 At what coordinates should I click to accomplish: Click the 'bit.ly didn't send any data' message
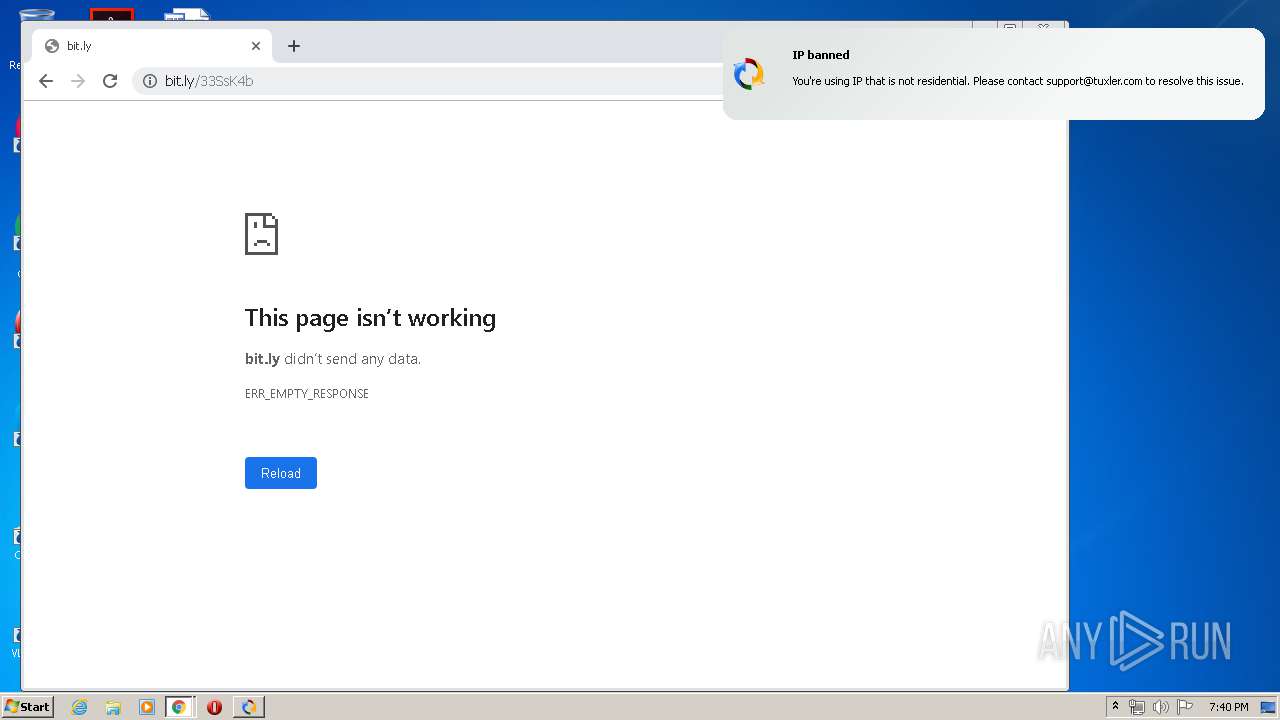(333, 359)
